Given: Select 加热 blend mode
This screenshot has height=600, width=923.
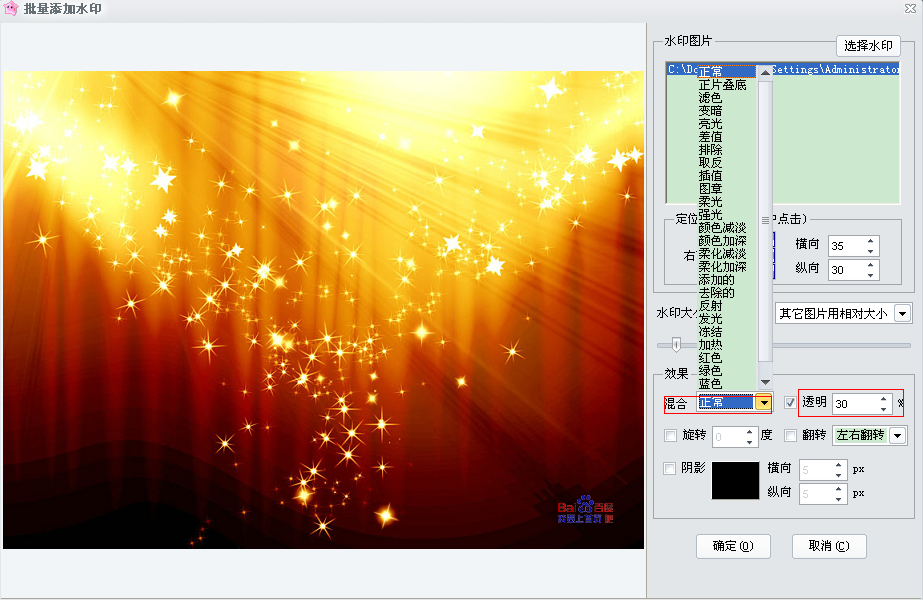Looking at the screenshot, I should click(x=710, y=344).
